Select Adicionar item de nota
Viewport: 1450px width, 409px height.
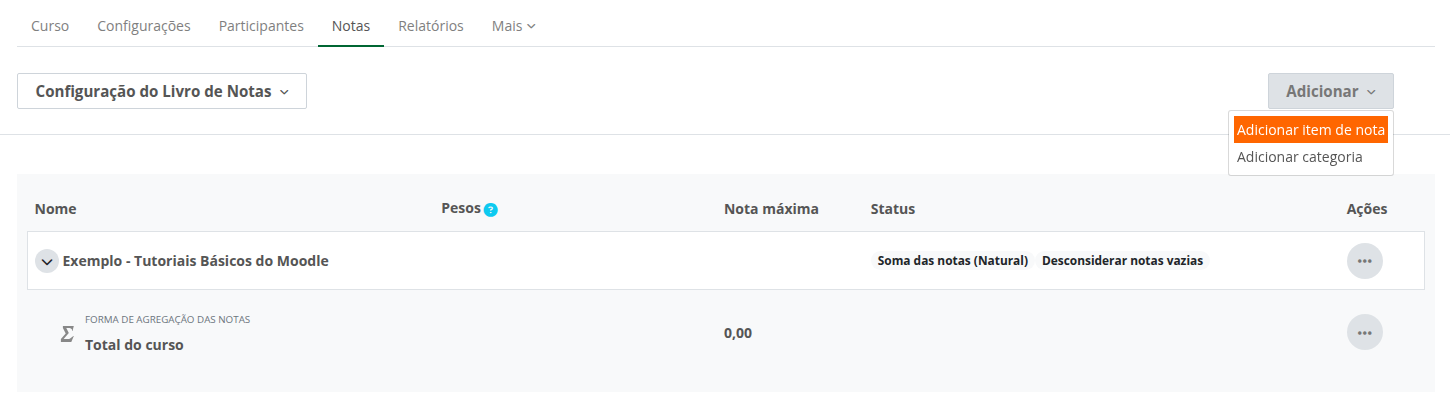click(1310, 130)
